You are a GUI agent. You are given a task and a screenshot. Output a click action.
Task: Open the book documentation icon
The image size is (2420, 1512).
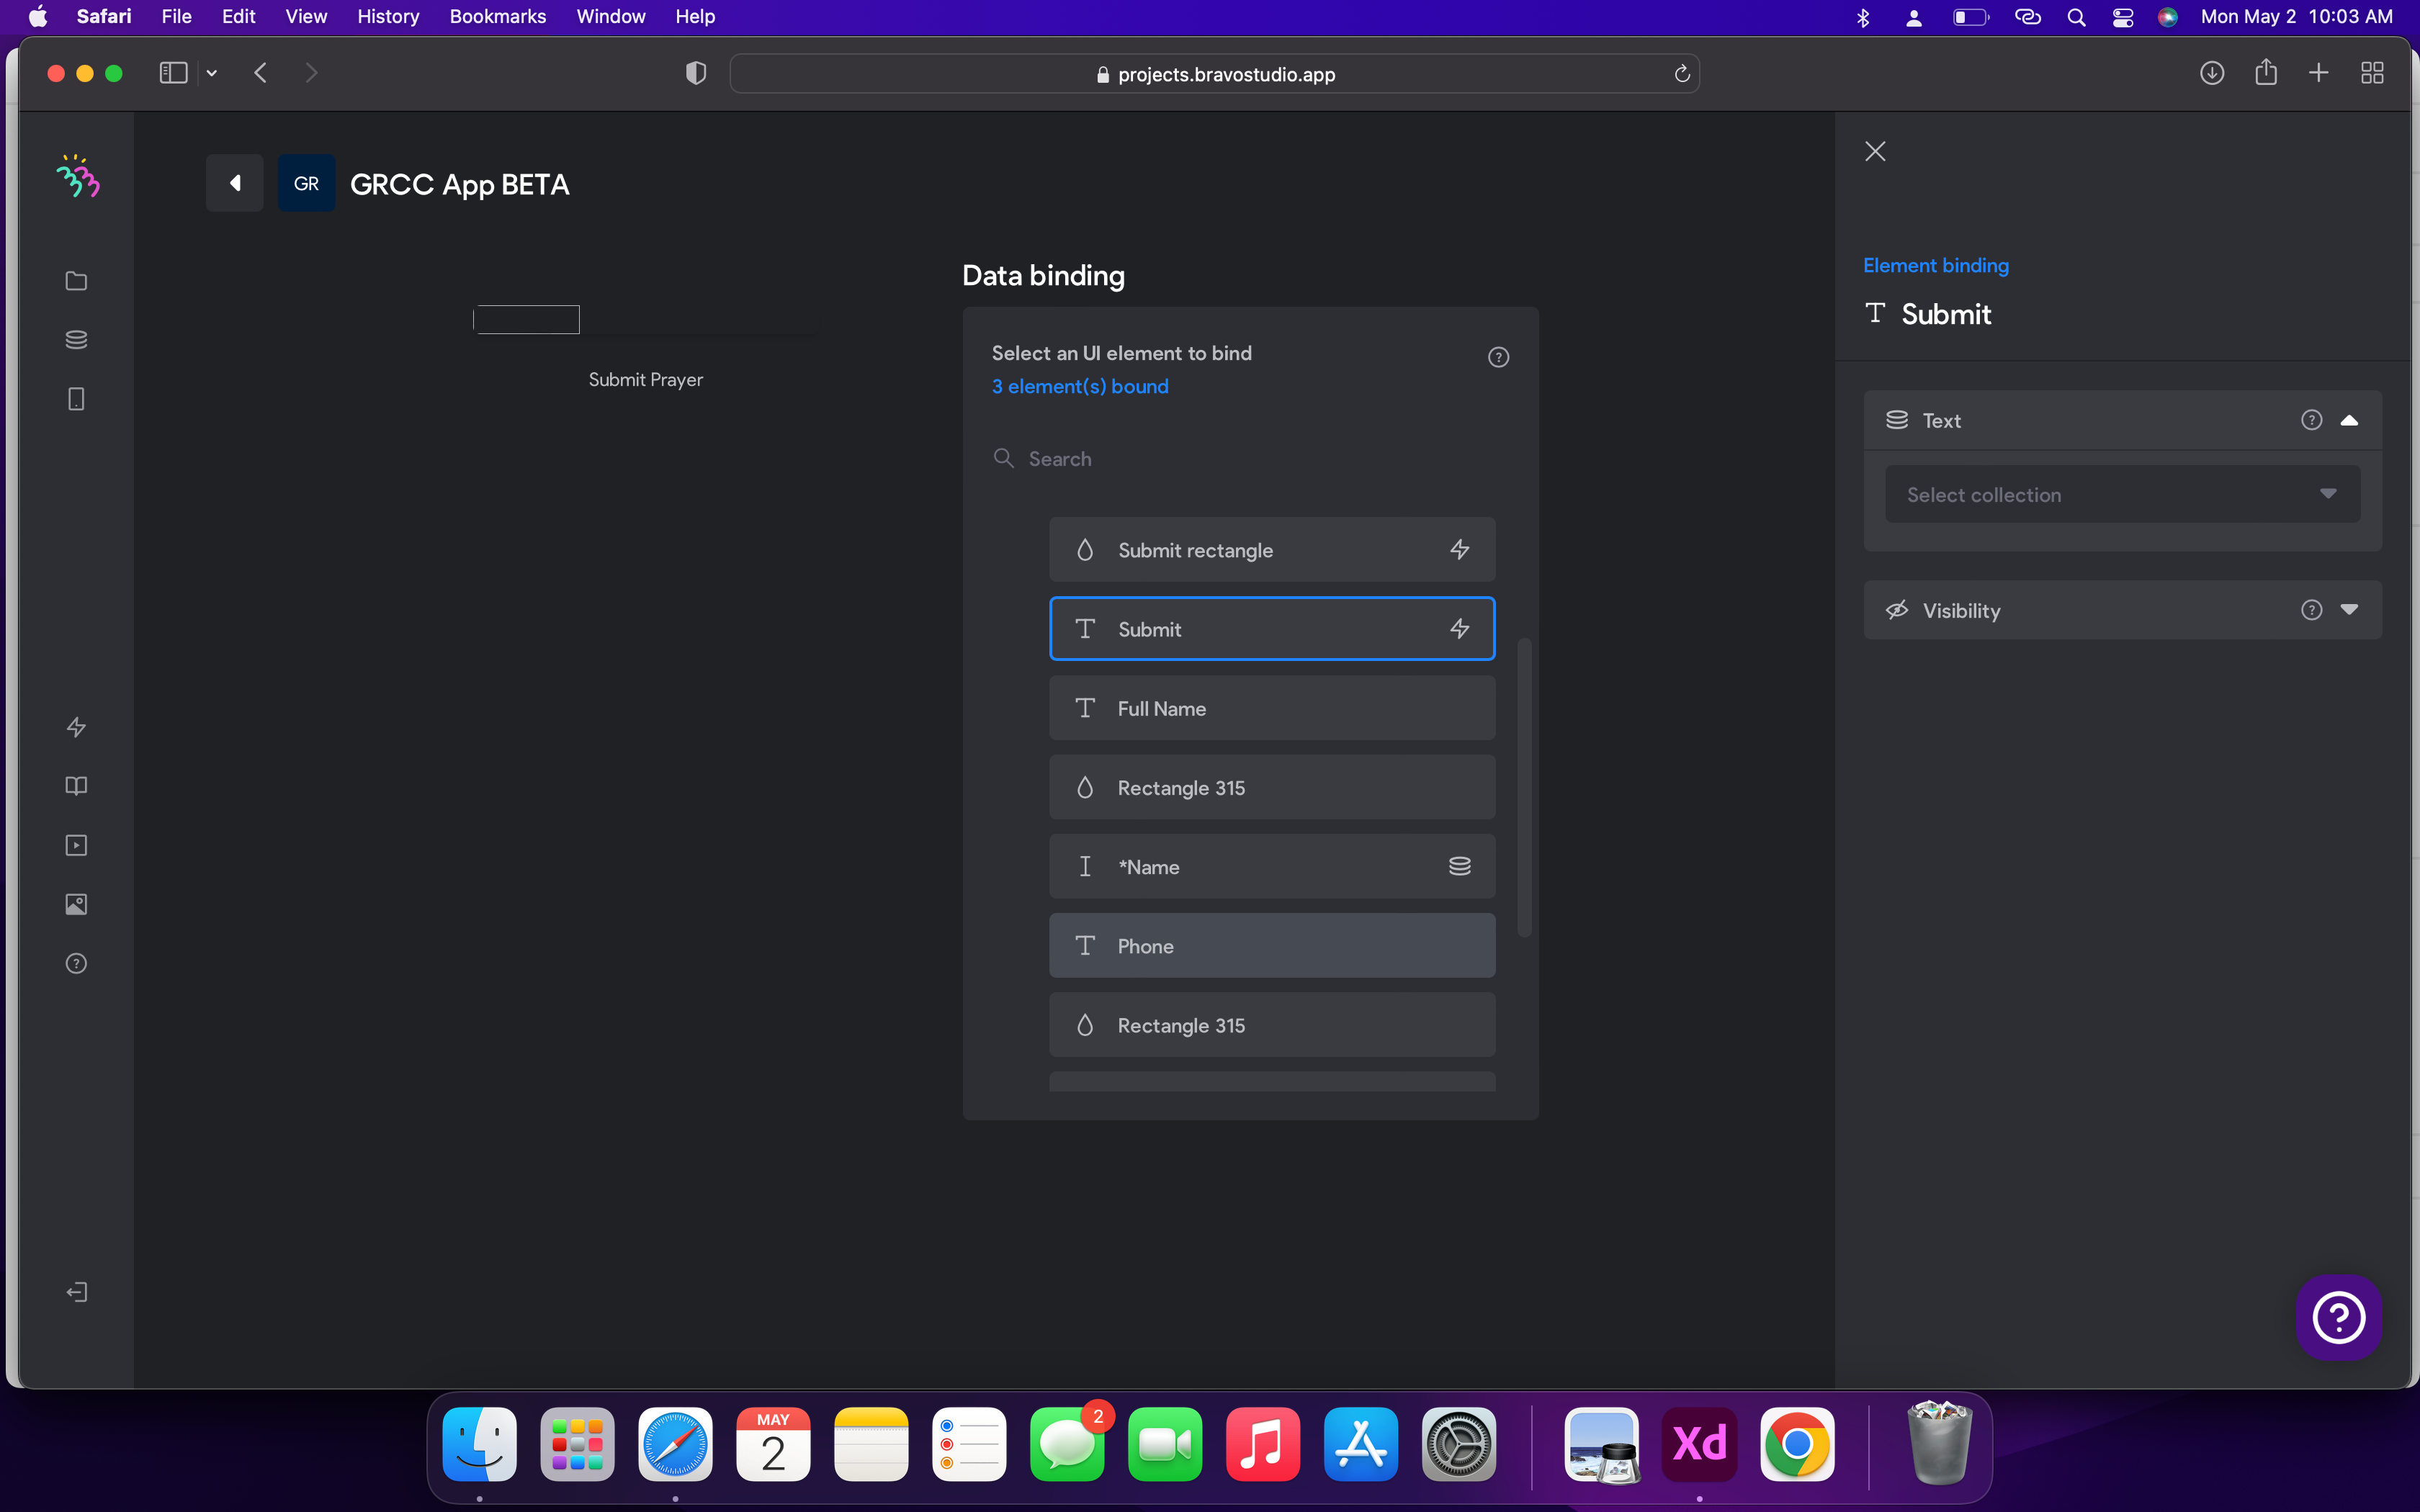pos(76,786)
